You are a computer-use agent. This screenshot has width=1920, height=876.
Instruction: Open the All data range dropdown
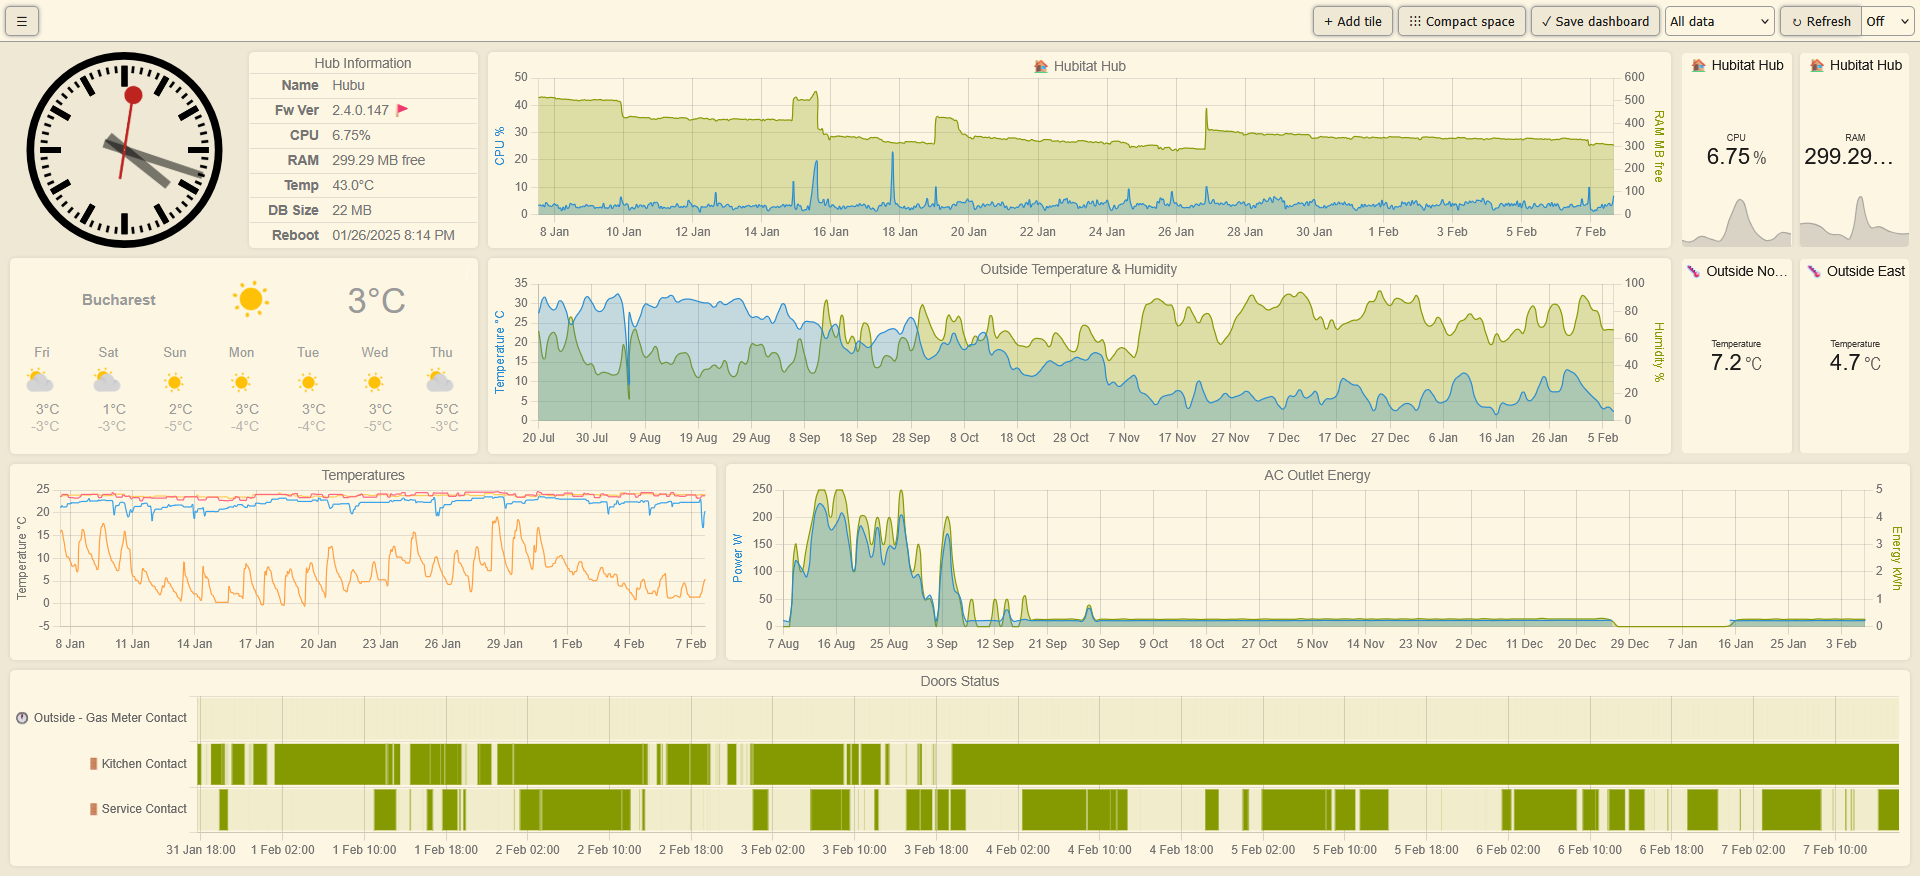(x=1719, y=21)
